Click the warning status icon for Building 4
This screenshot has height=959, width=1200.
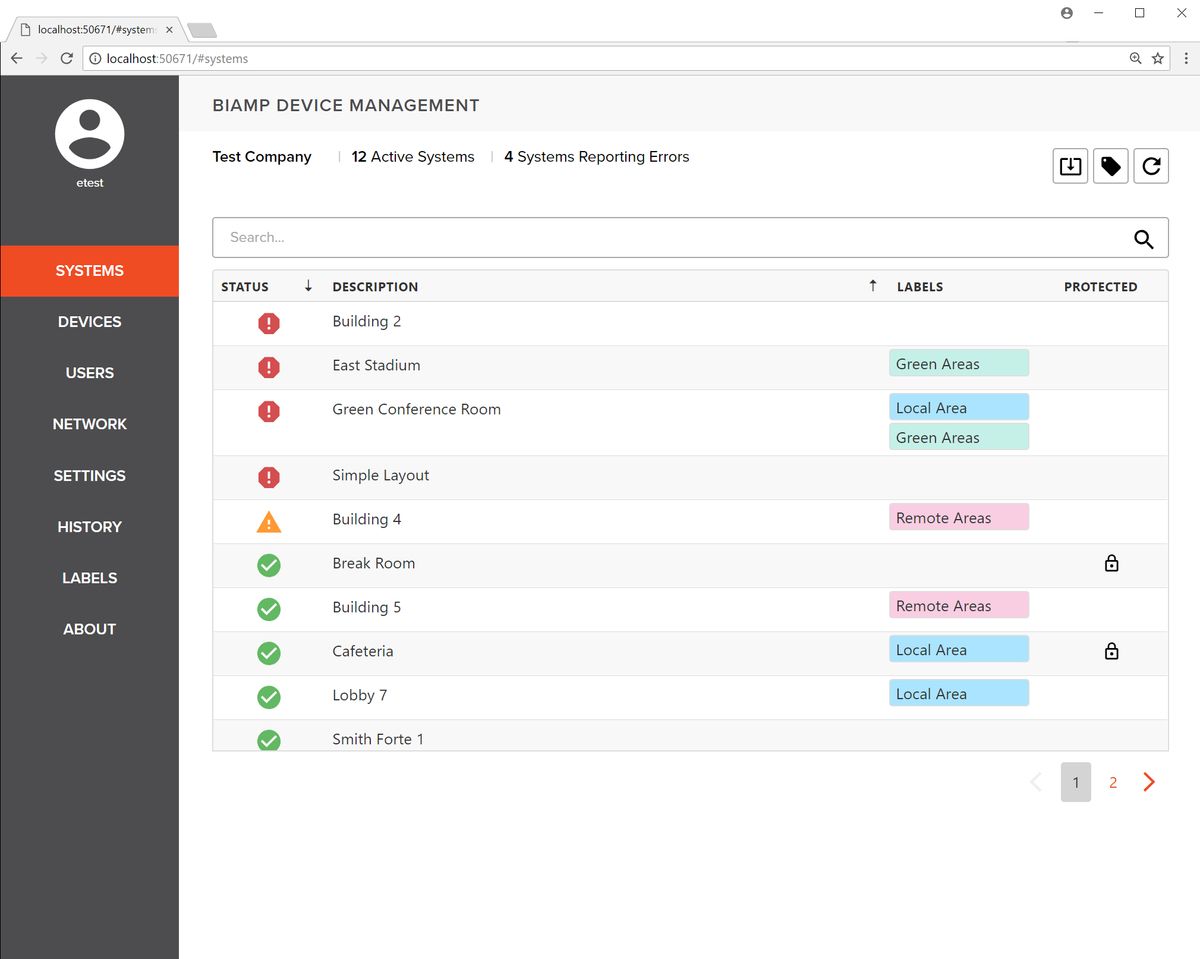(268, 521)
